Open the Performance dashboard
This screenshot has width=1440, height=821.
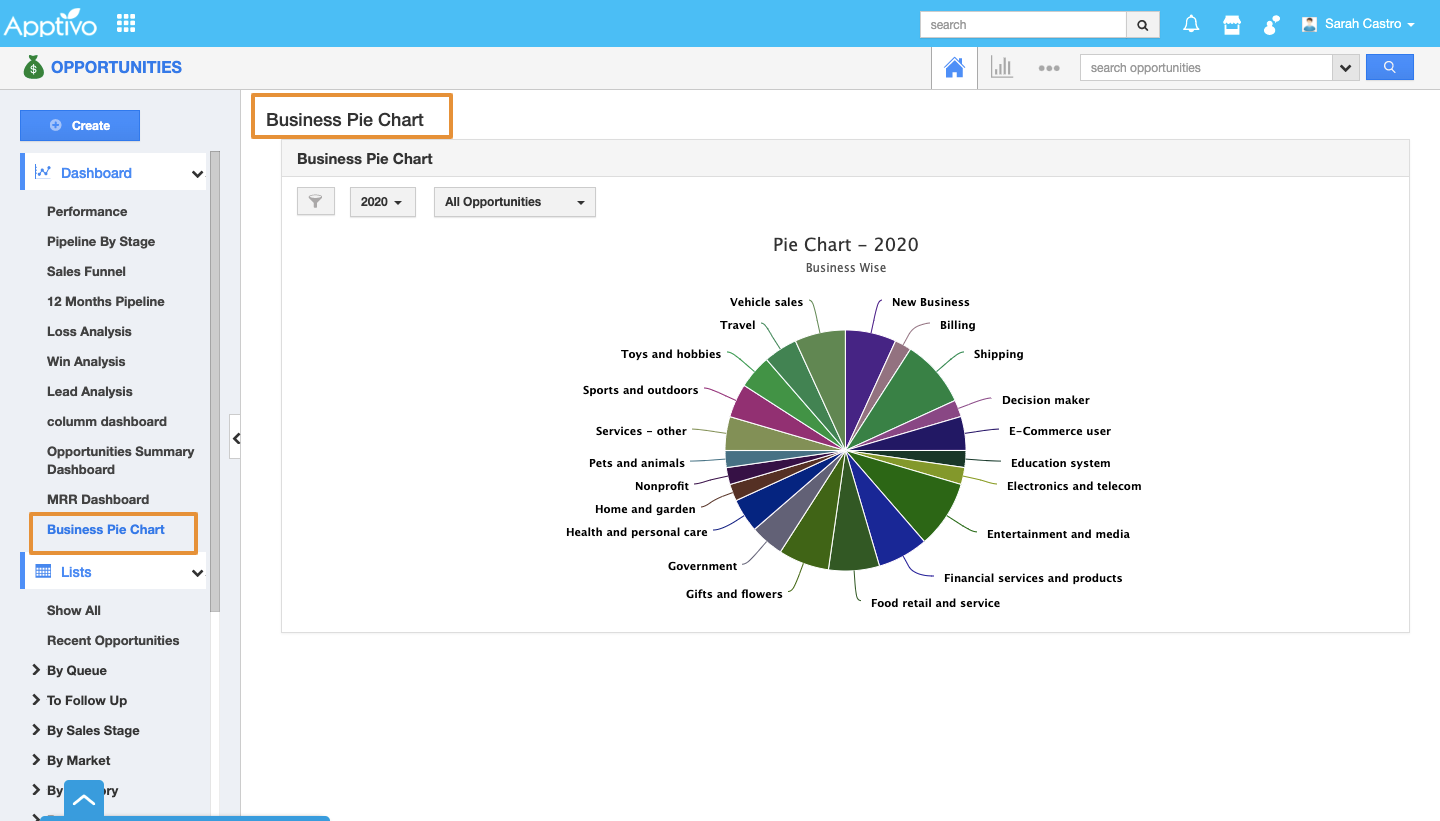pyautogui.click(x=87, y=211)
